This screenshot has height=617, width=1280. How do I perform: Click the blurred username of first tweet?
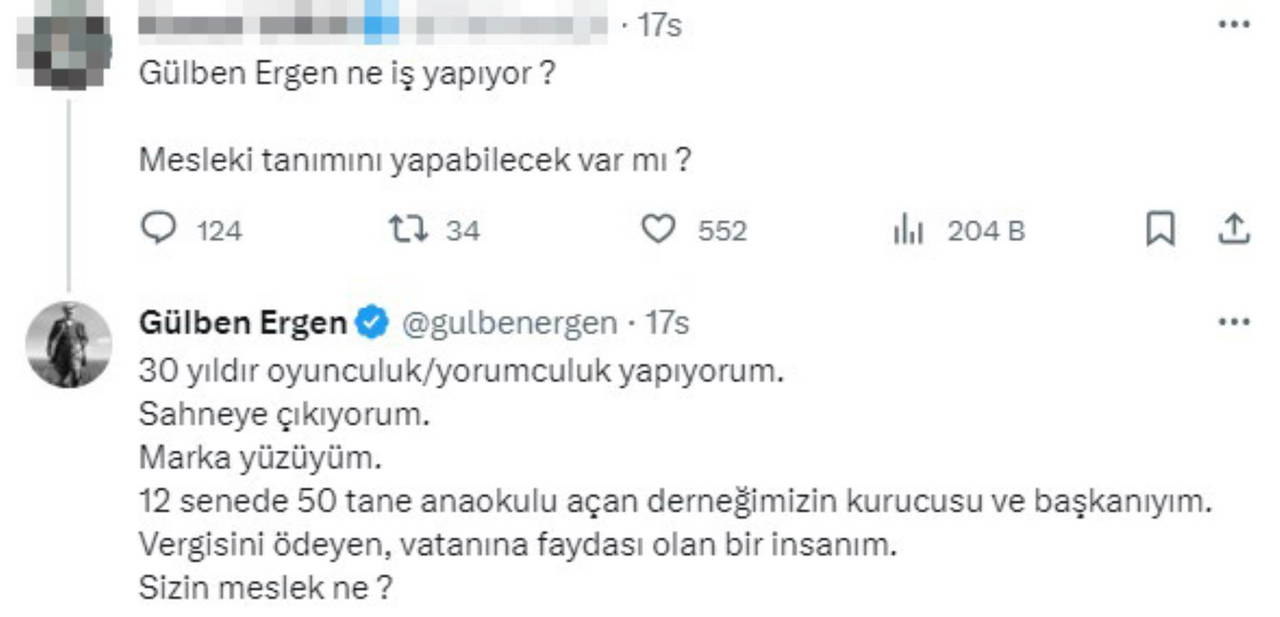click(372, 25)
